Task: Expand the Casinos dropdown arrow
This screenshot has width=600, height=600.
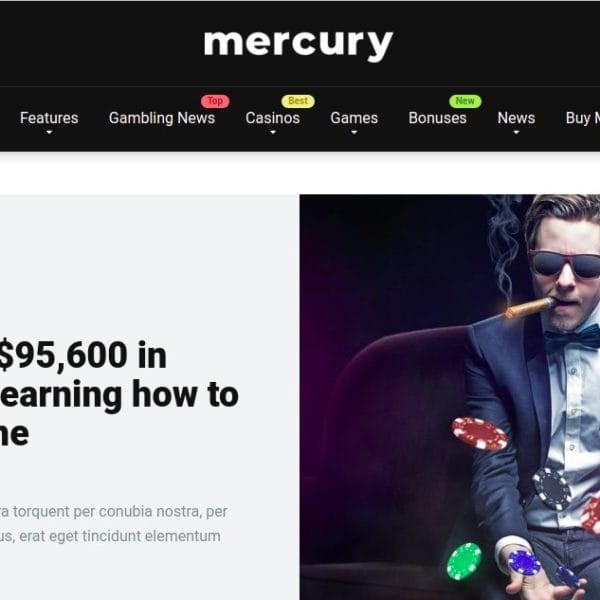Action: point(272,132)
